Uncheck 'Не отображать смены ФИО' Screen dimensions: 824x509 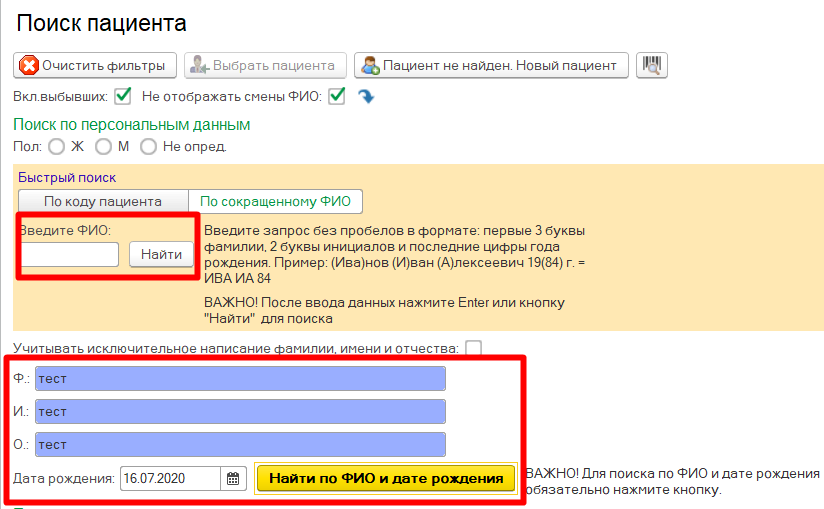pyautogui.click(x=338, y=97)
